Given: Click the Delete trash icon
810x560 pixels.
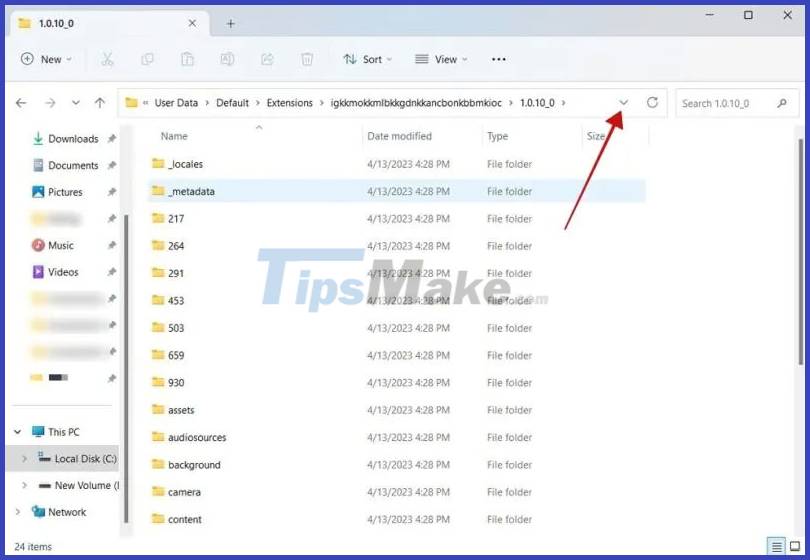Looking at the screenshot, I should point(307,59).
